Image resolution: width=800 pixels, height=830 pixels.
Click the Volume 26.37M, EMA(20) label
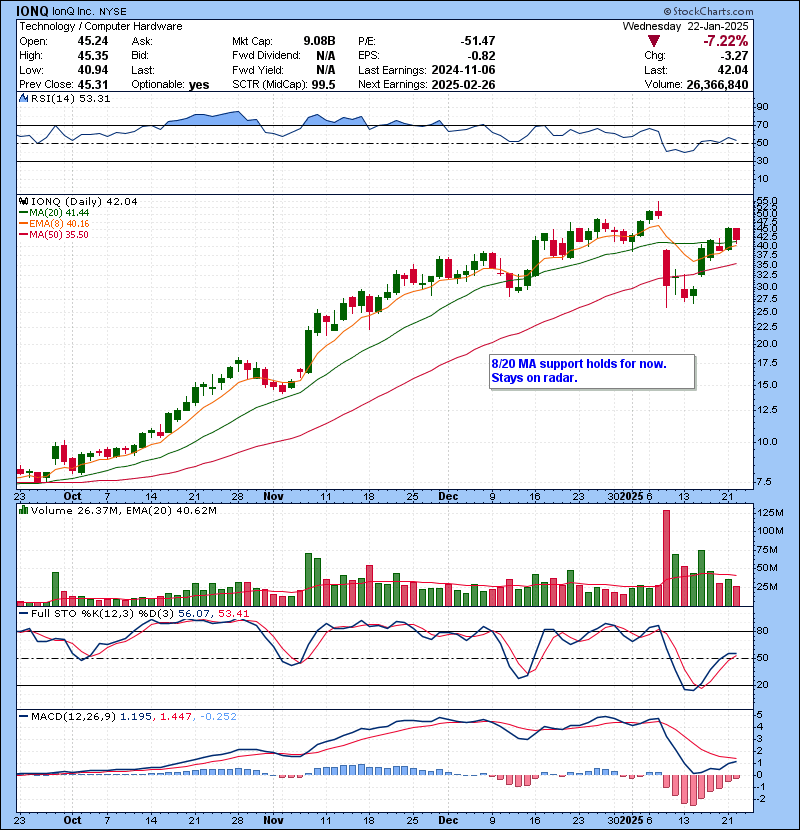123,511
